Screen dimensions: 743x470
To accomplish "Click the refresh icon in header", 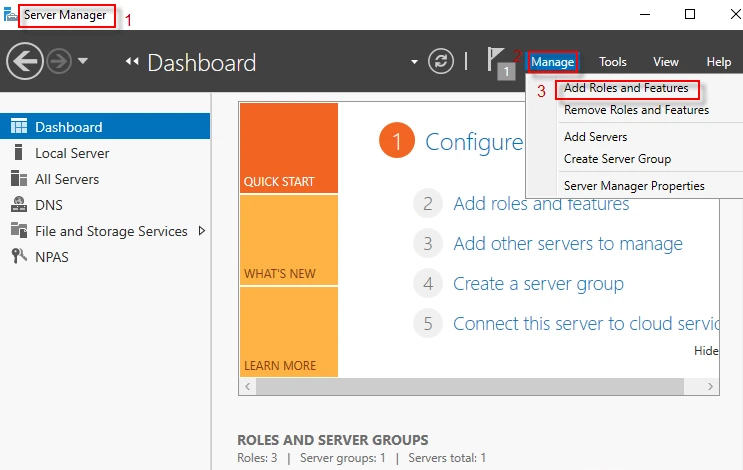I will (x=441, y=62).
